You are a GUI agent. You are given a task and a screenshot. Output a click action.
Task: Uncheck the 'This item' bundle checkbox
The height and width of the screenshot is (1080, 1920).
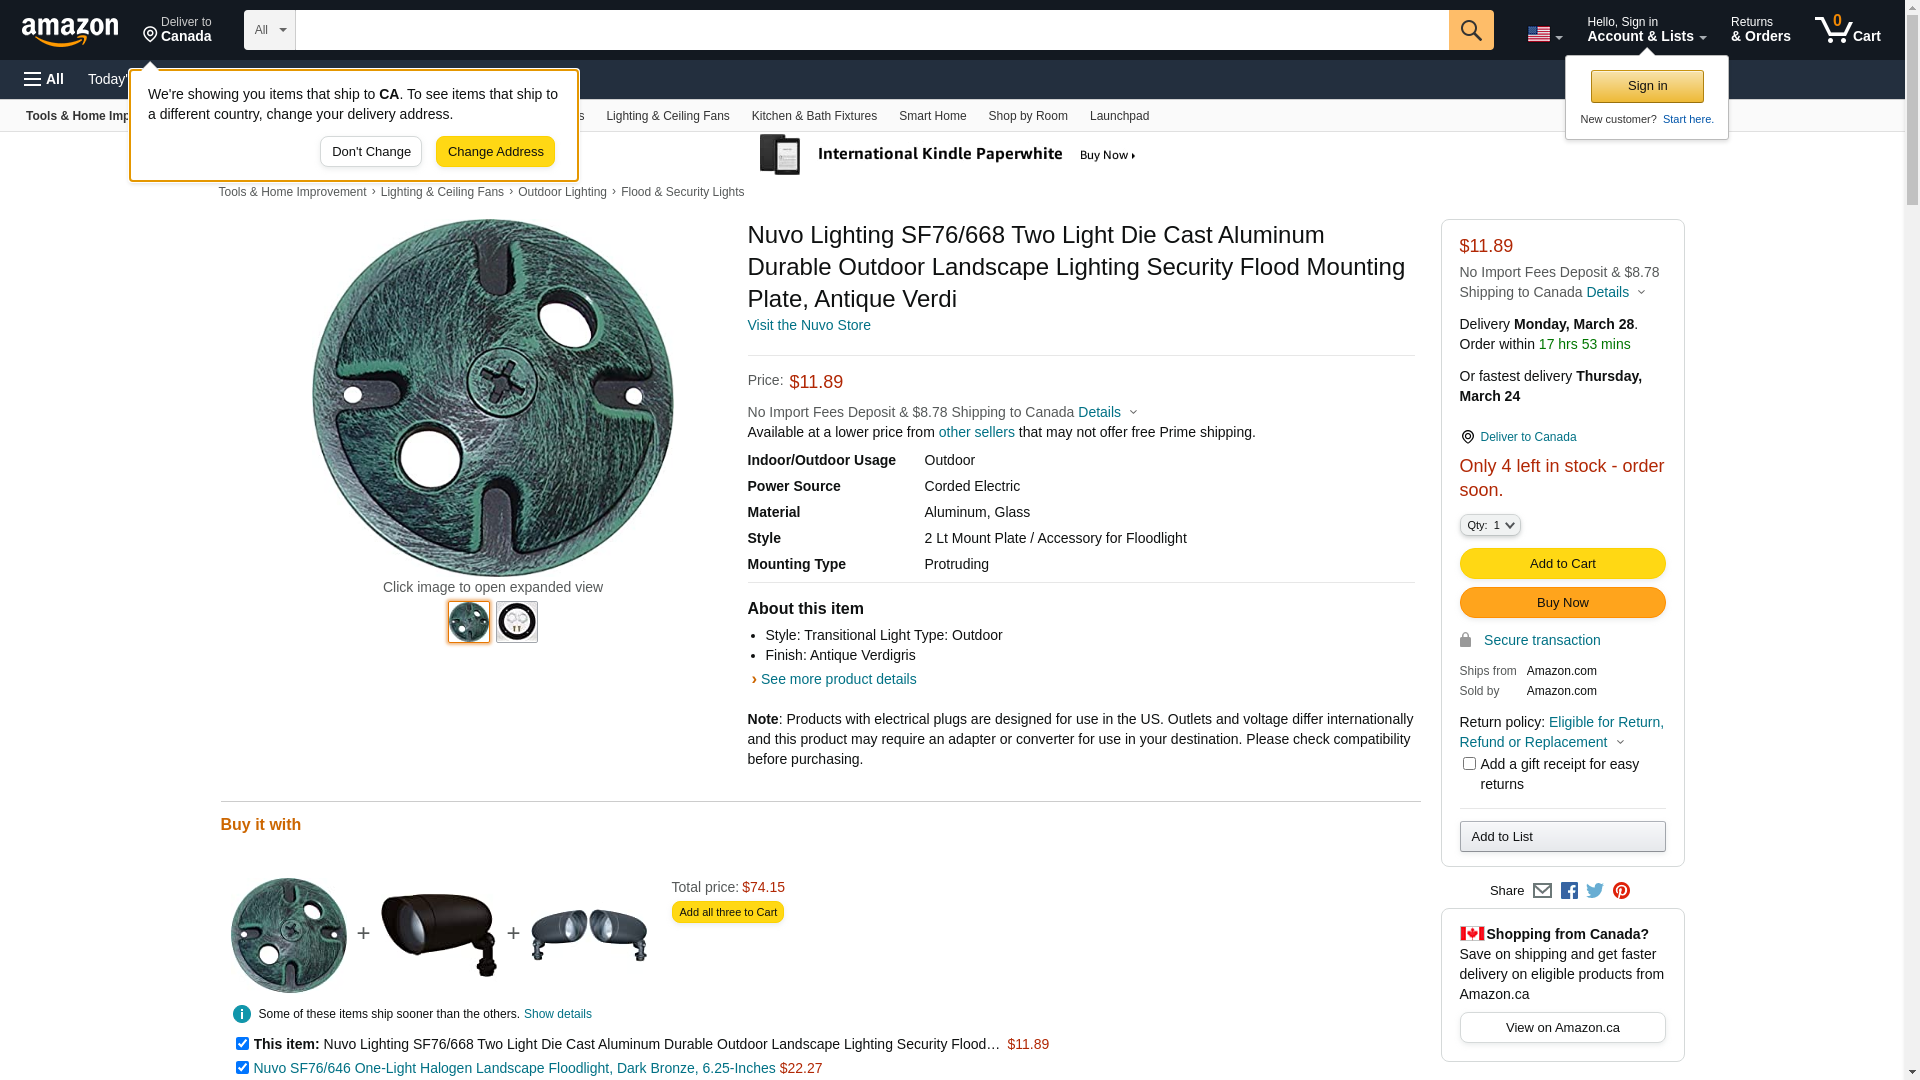[242, 1043]
